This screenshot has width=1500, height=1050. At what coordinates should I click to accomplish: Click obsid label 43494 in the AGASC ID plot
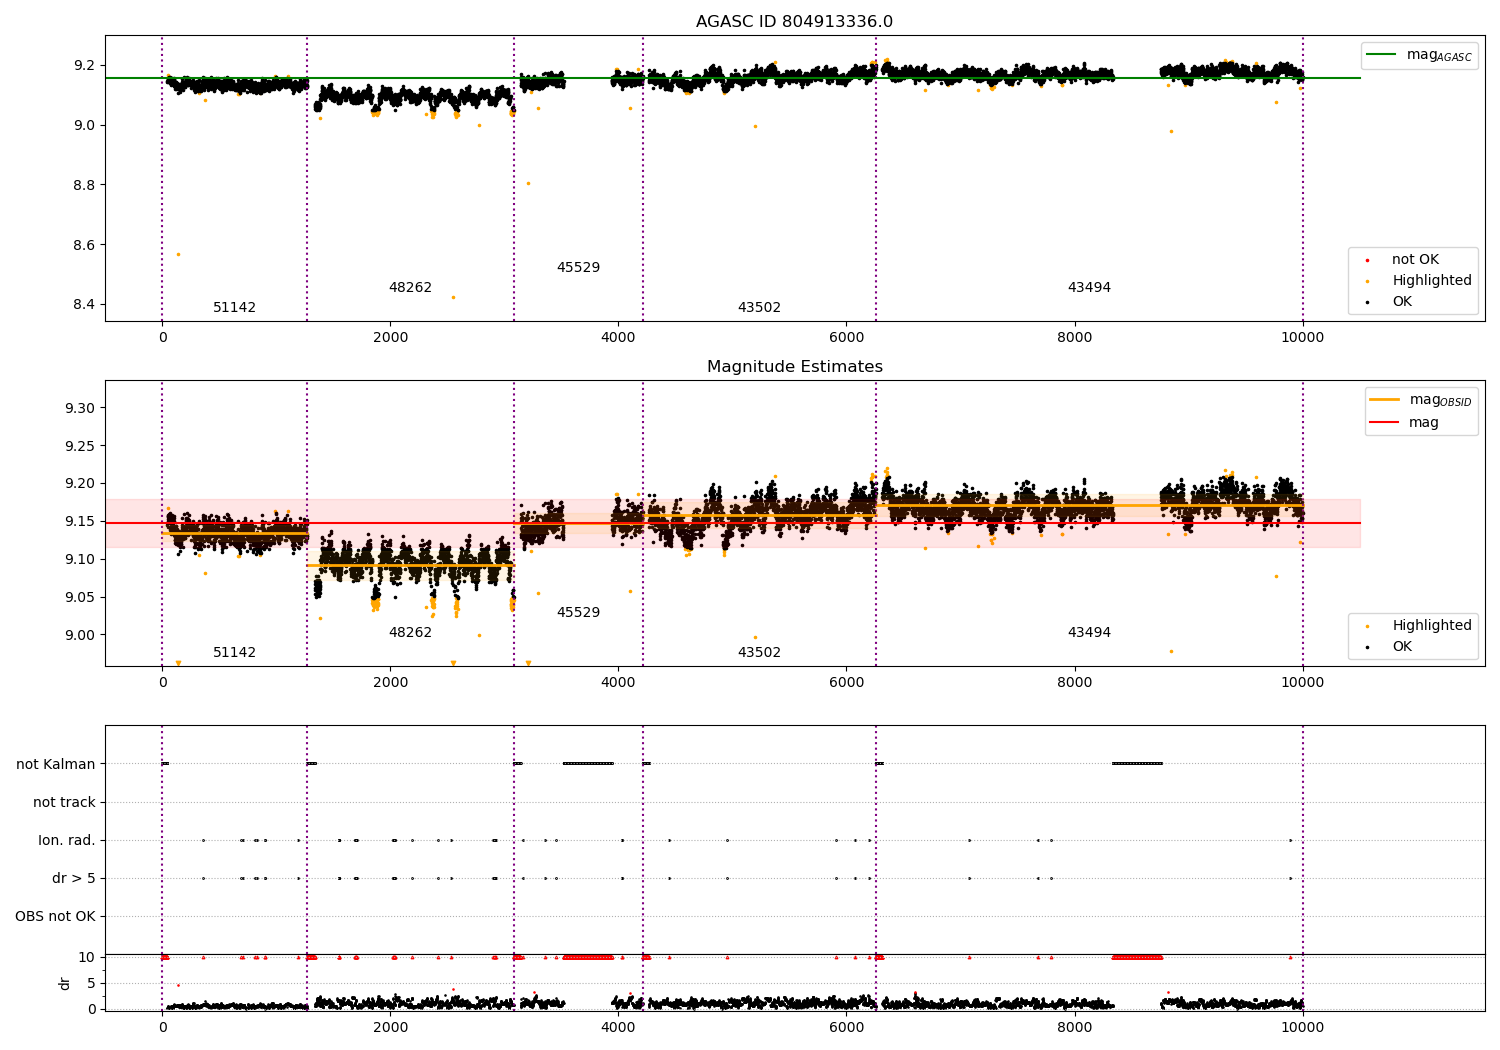[x=1089, y=288]
